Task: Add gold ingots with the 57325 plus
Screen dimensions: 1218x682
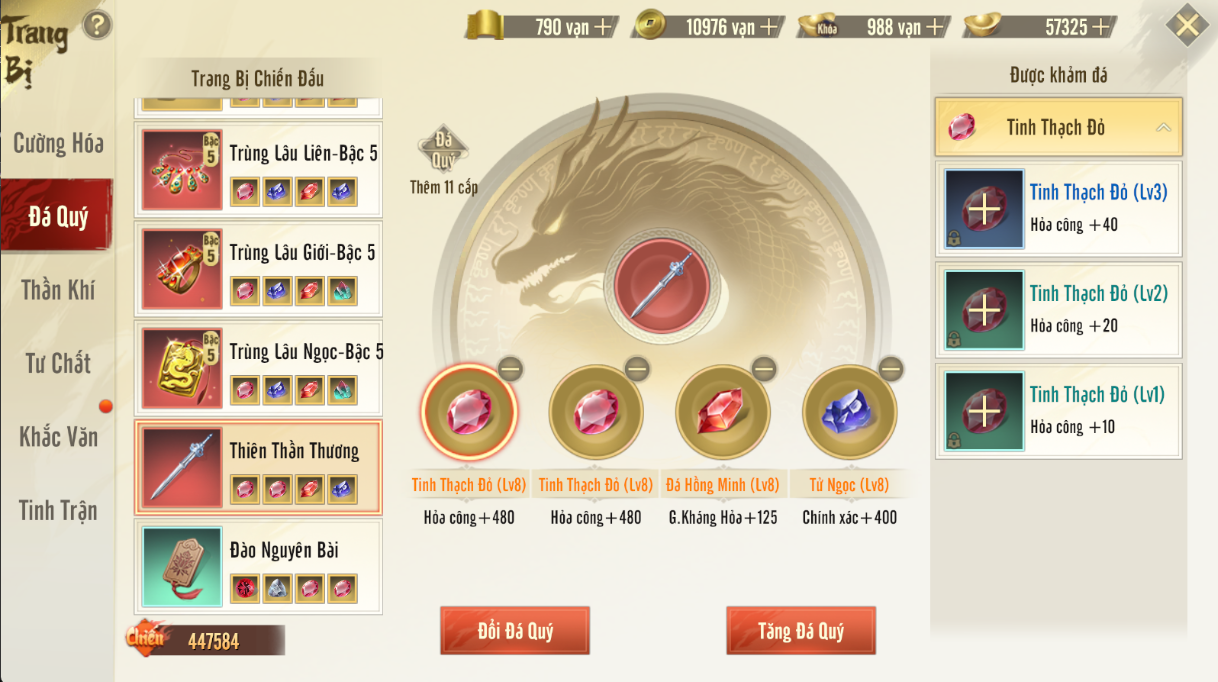Action: pyautogui.click(x=1100, y=27)
